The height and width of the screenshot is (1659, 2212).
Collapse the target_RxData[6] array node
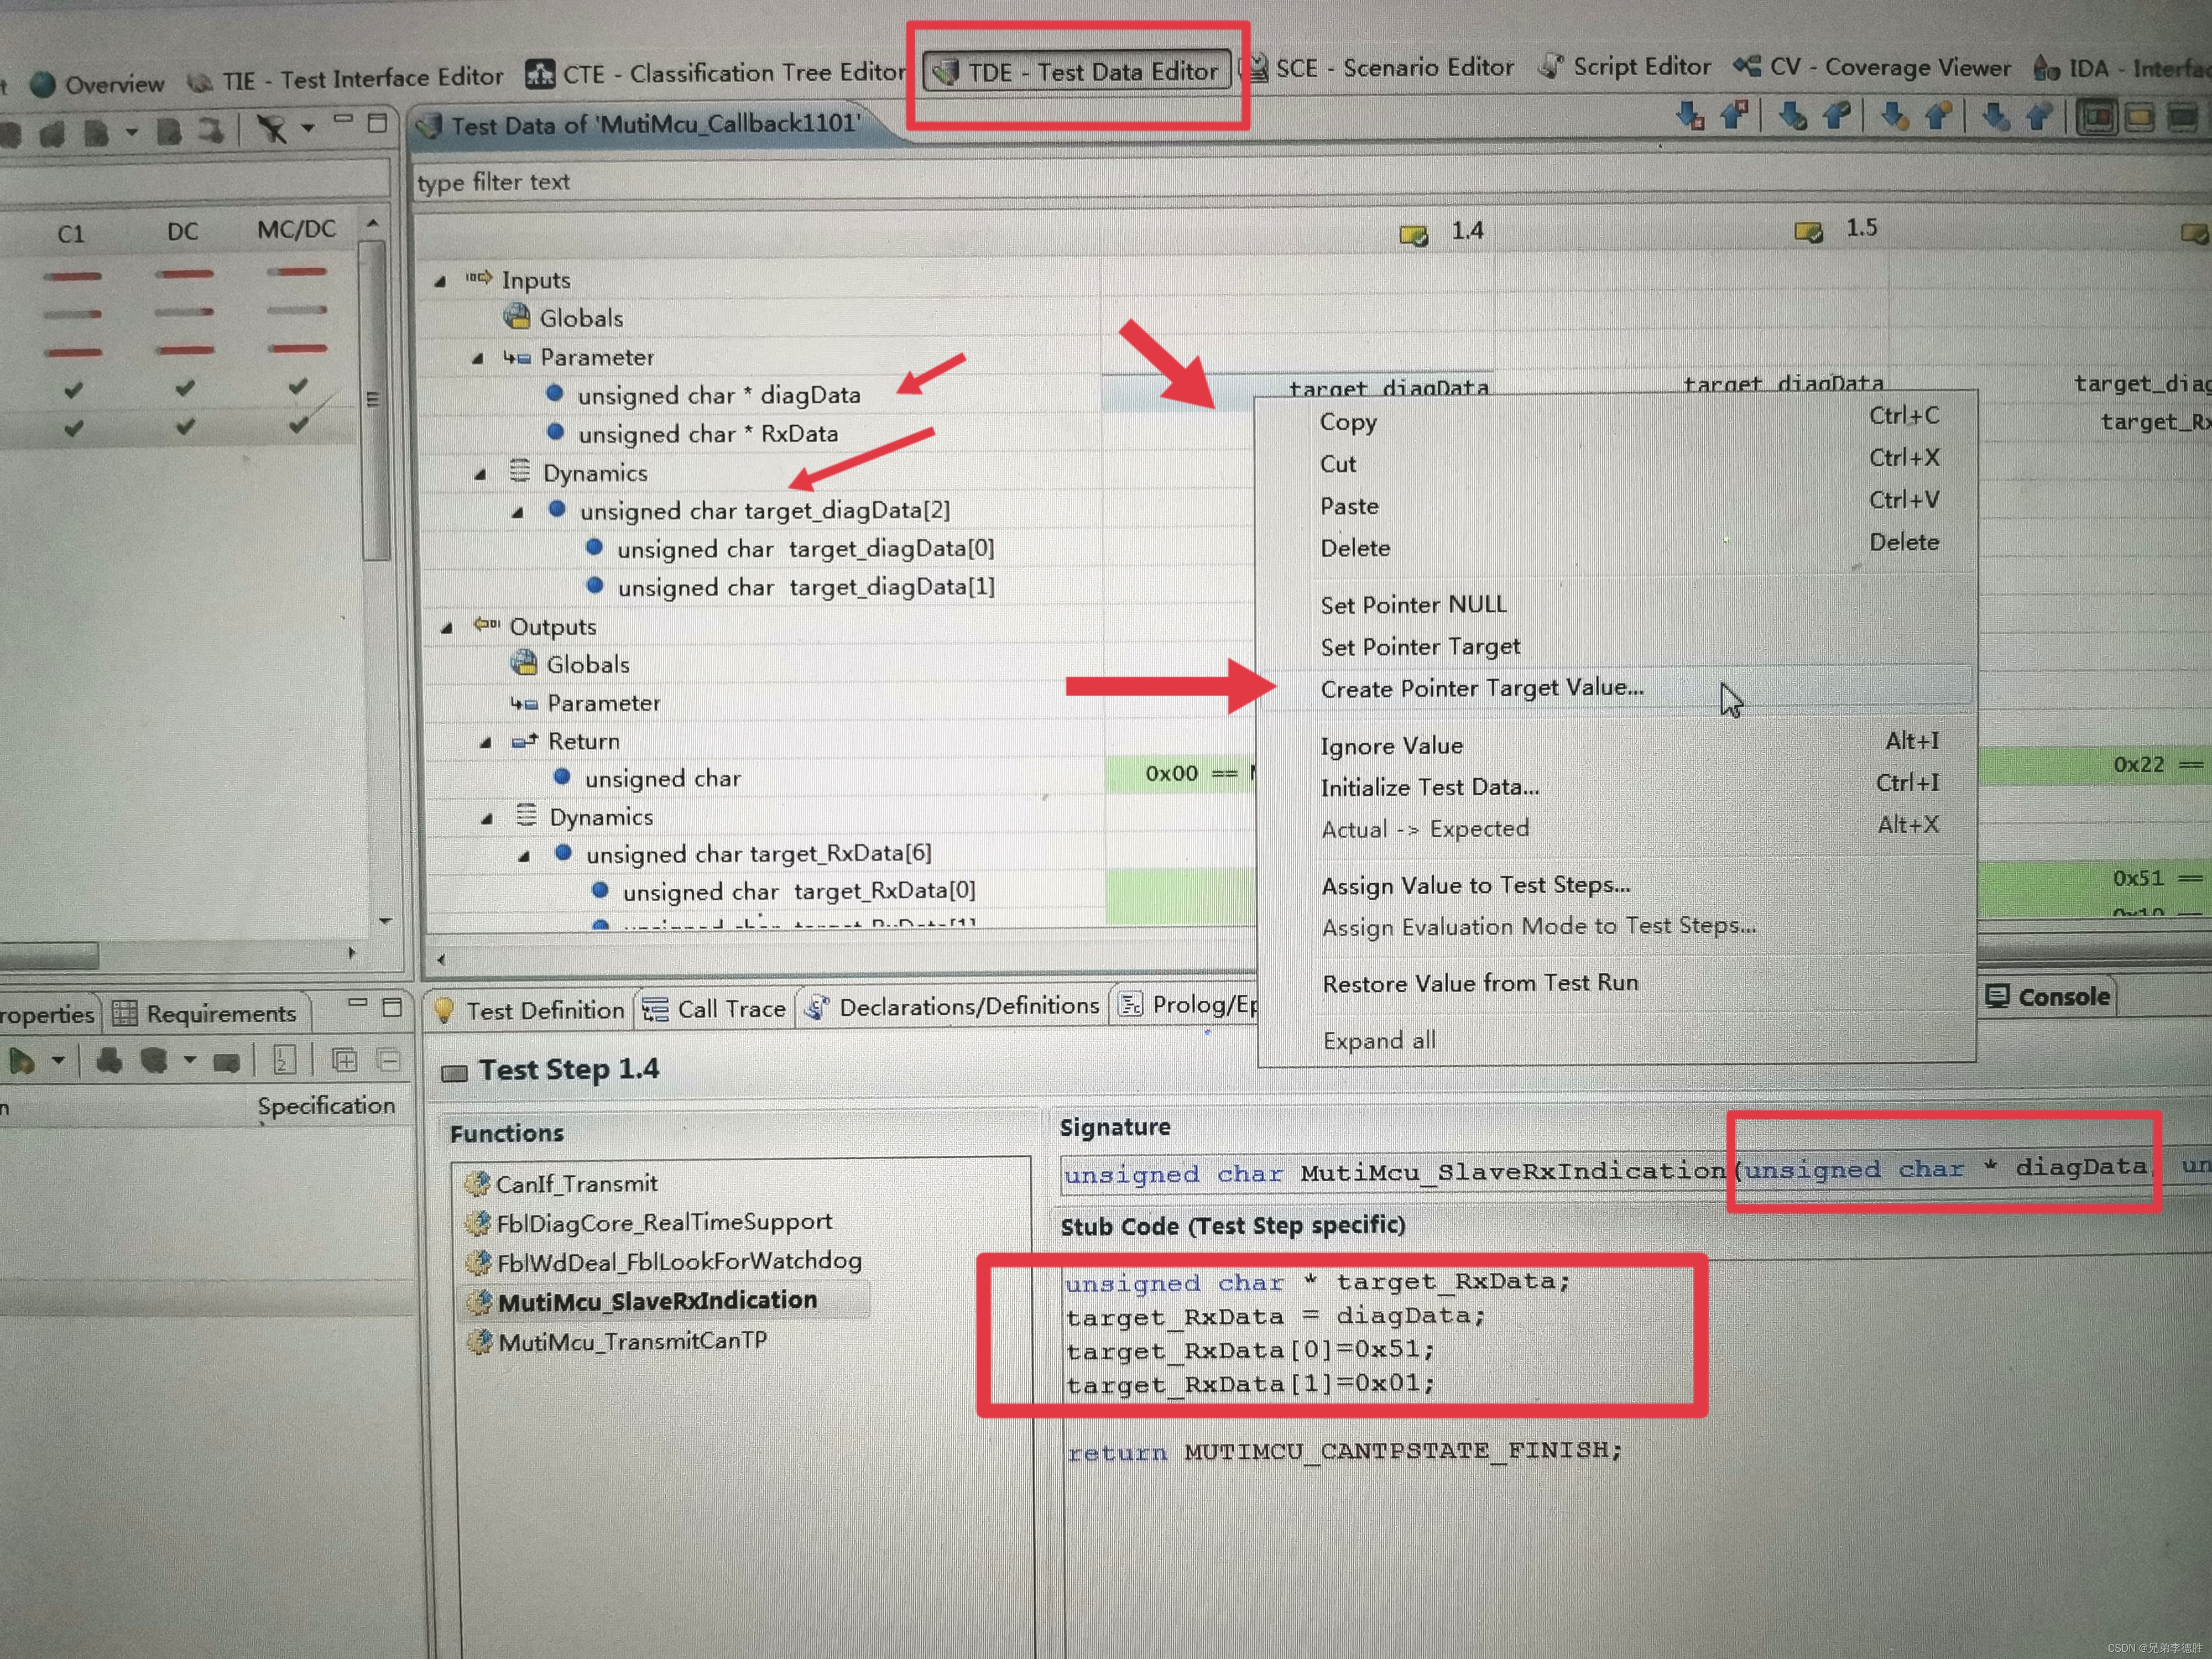524,856
